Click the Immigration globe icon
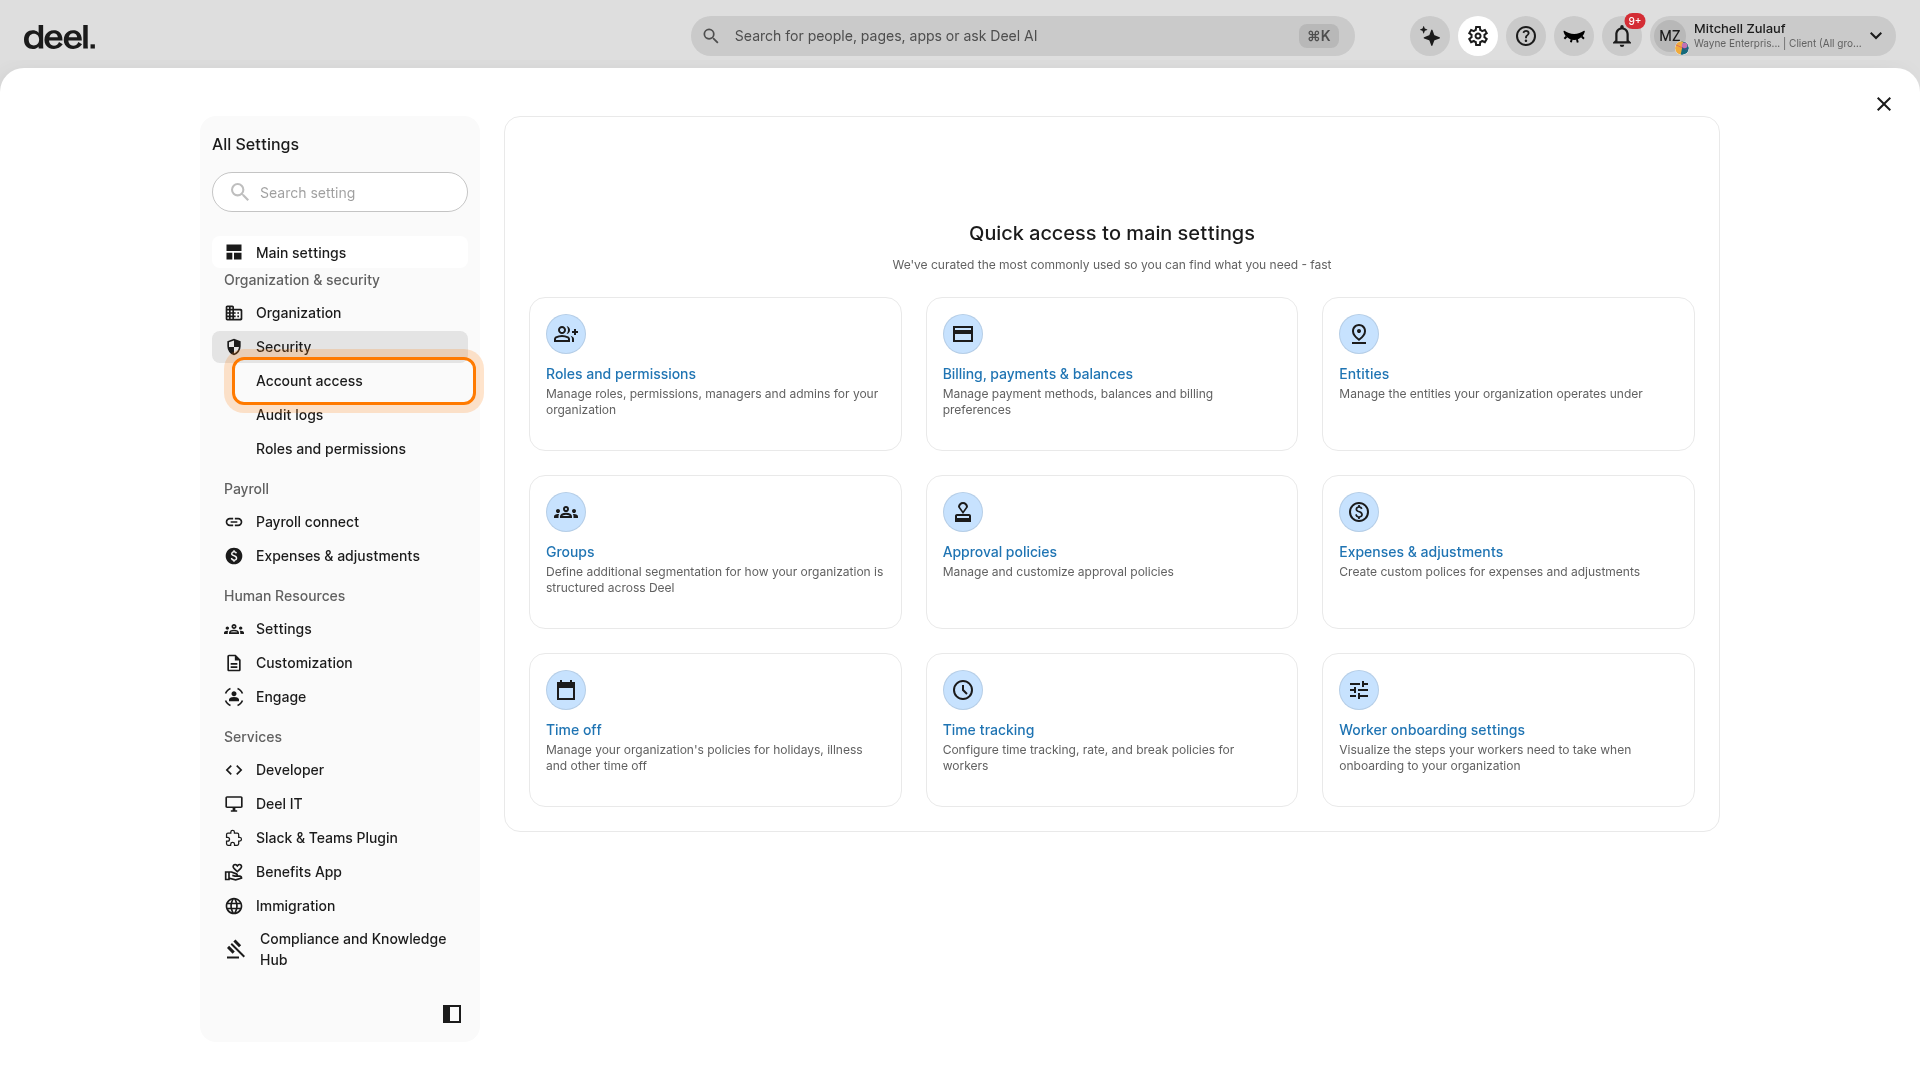This screenshot has height=1080, width=1920. coord(234,906)
